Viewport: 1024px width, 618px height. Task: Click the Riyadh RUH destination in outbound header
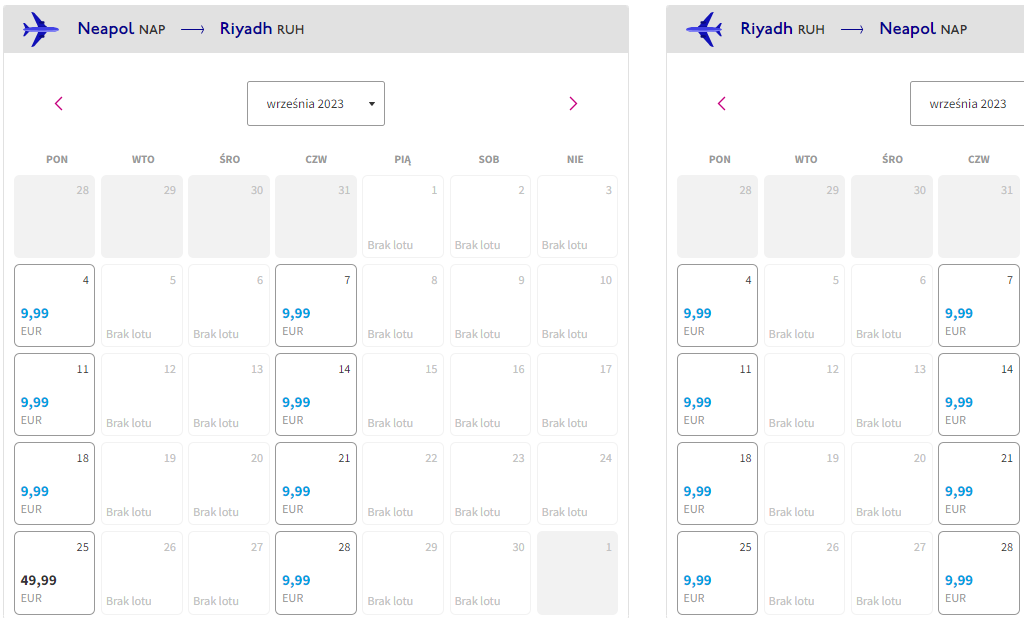pos(262,29)
